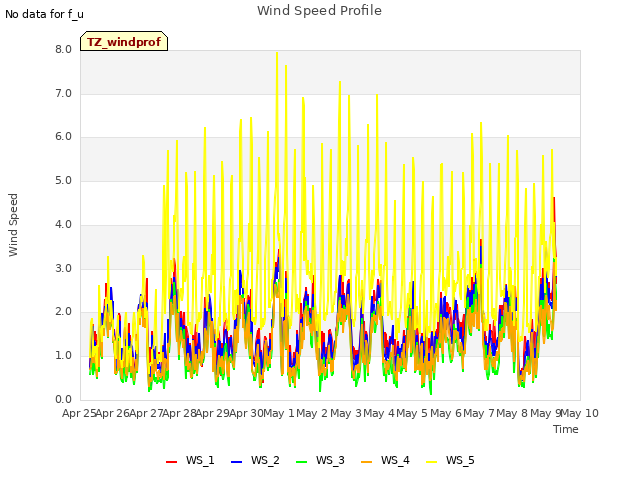
Task: Click the tallest yellow WS_5 peak near 8.0
Action: coord(277,53)
